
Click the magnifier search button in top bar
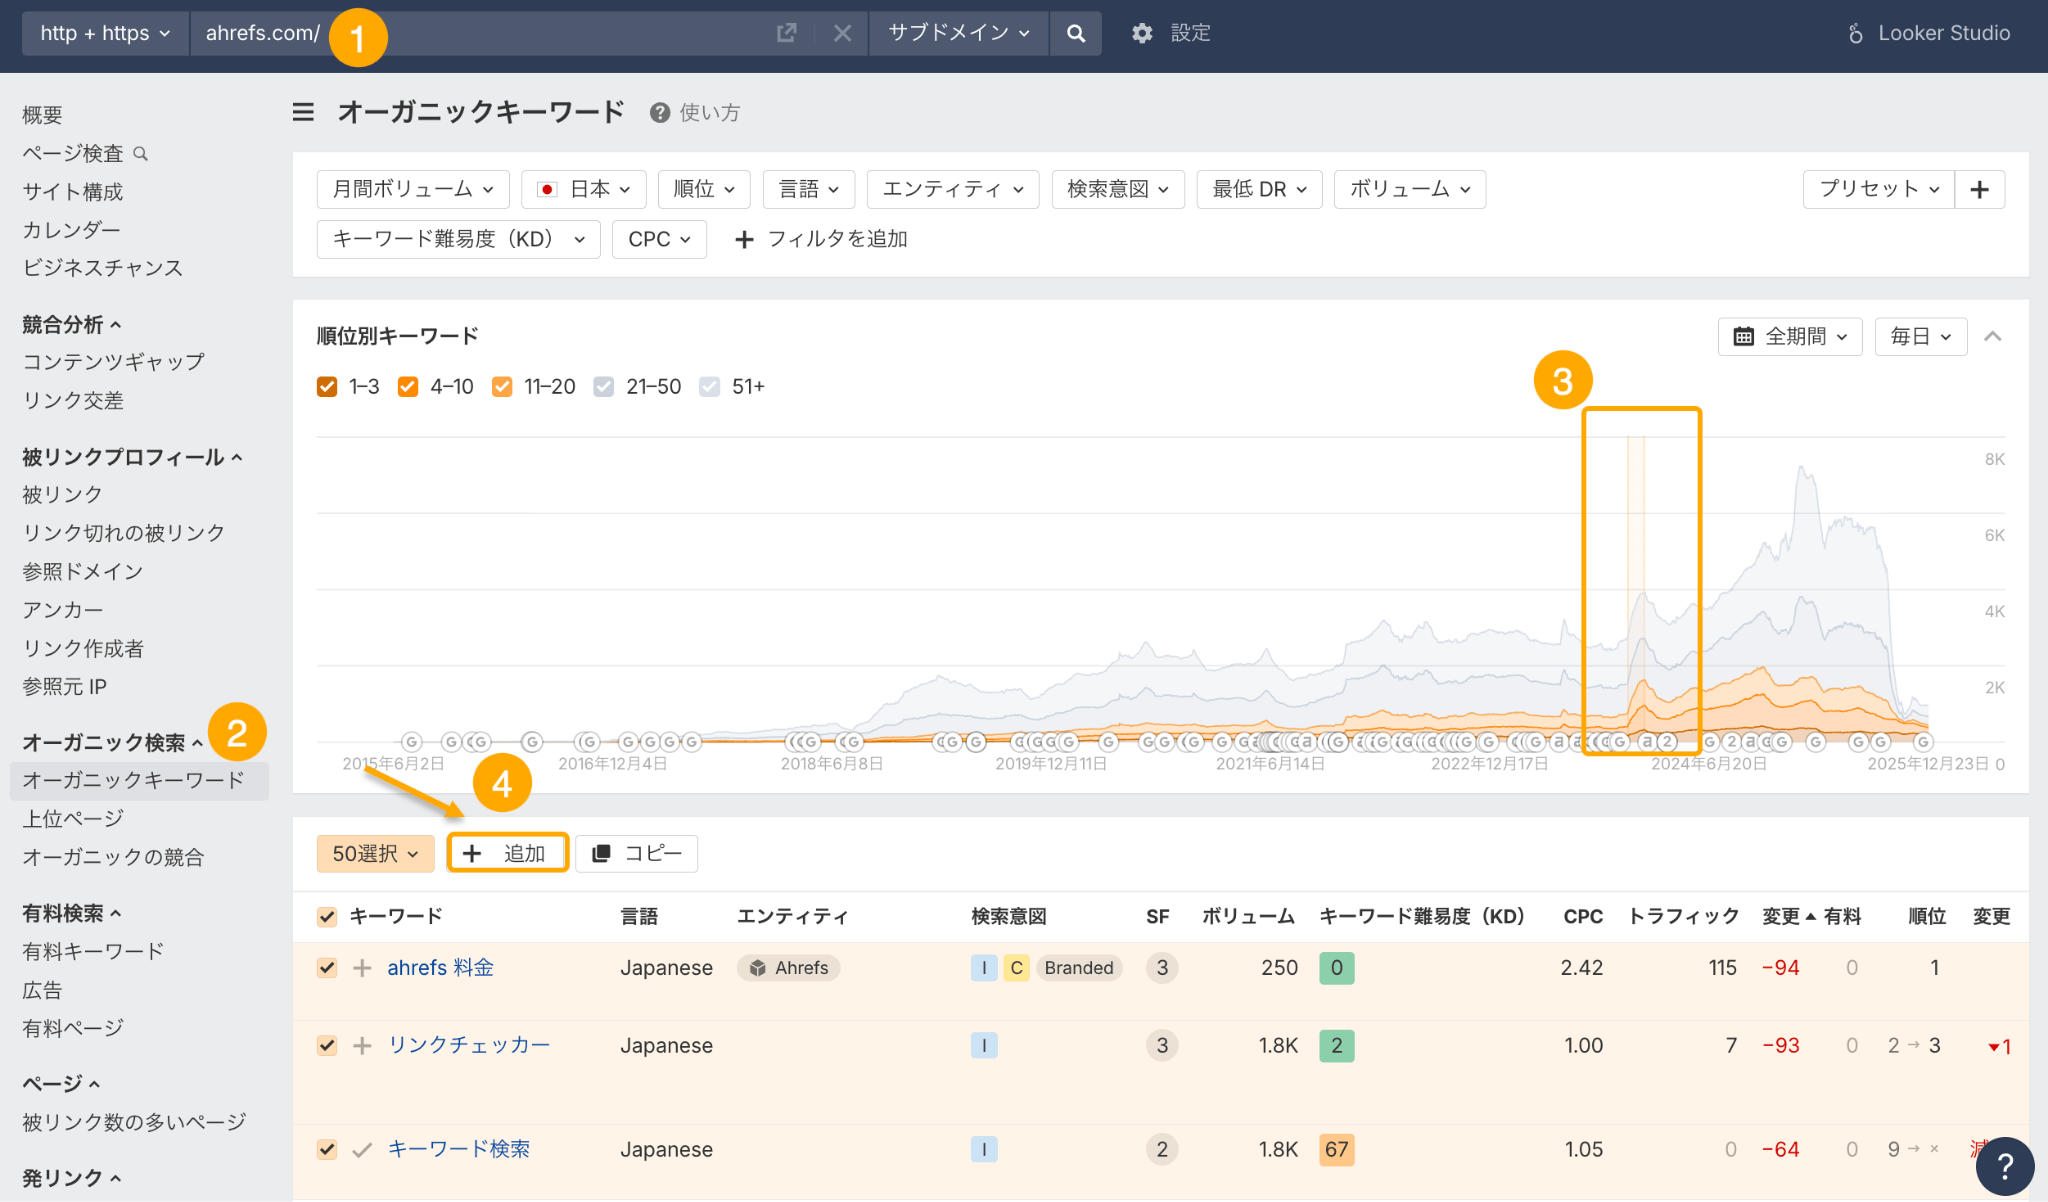(x=1075, y=33)
